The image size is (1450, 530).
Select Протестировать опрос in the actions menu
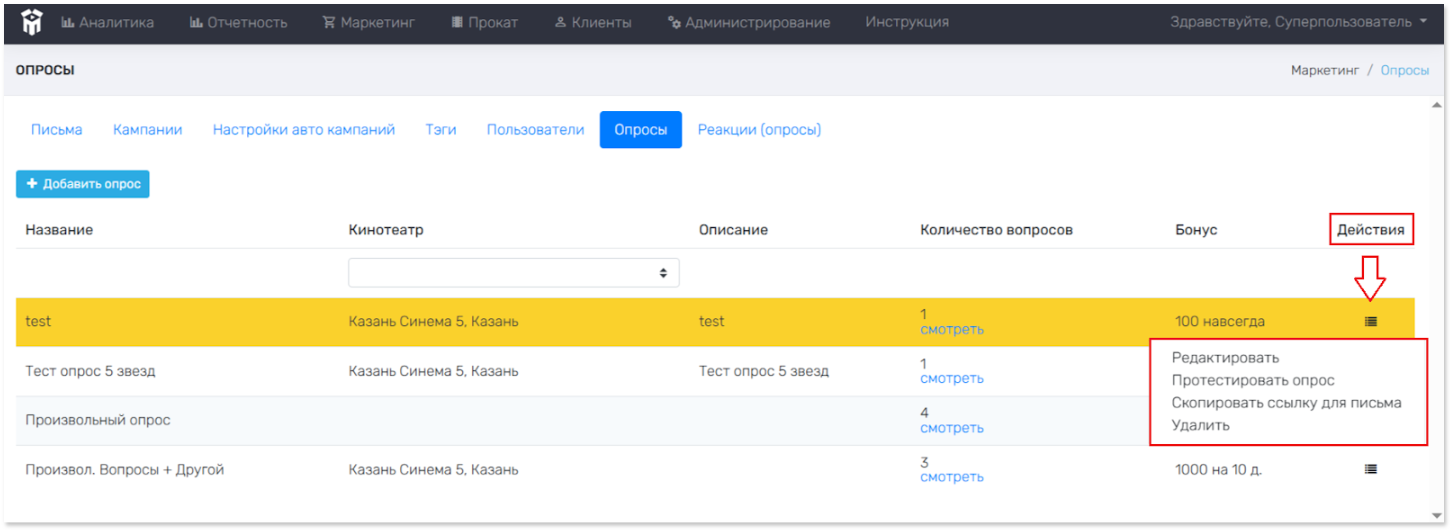[1252, 380]
